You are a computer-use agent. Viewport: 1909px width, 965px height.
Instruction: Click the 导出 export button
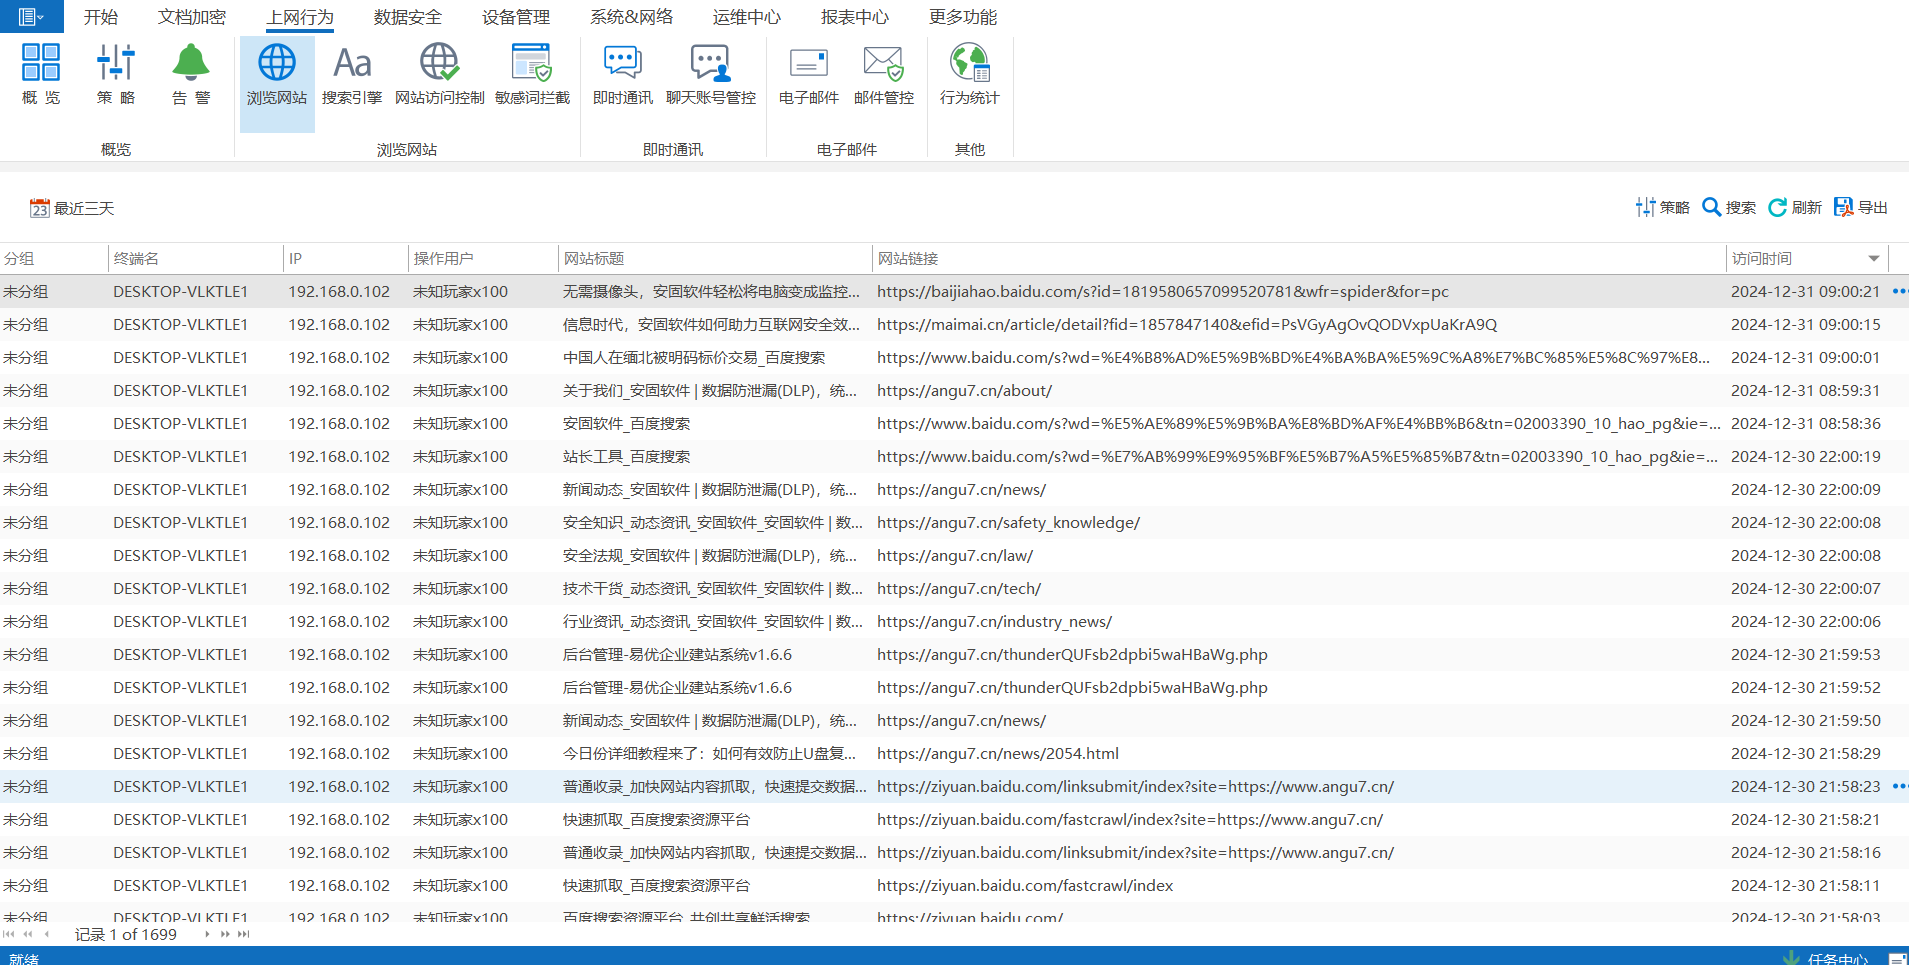[x=1860, y=207]
